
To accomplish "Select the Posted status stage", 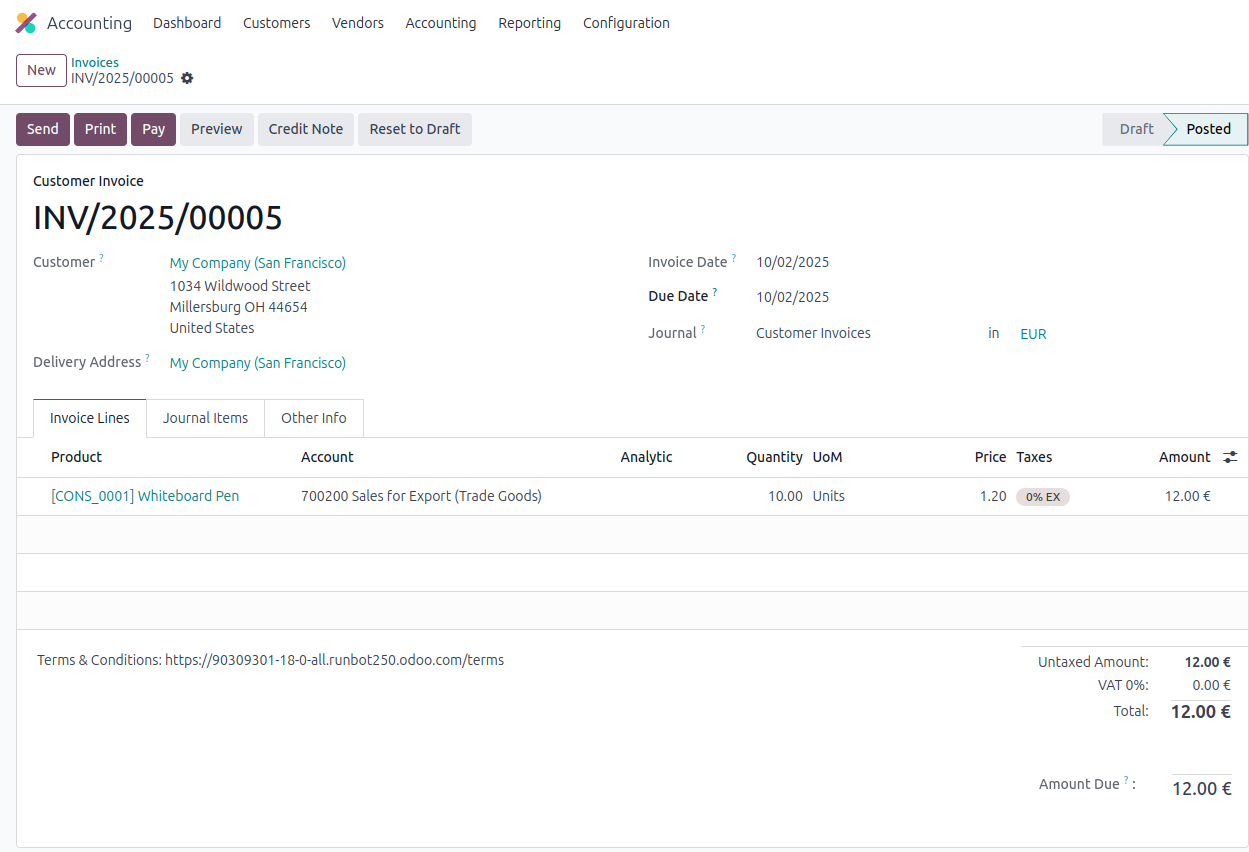I will [1208, 129].
